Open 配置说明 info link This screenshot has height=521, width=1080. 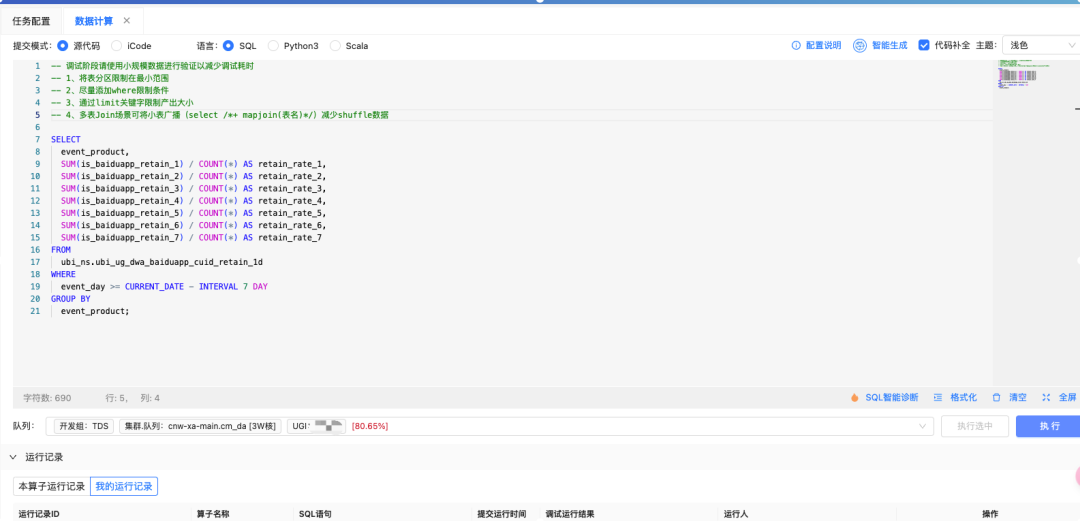coord(824,45)
